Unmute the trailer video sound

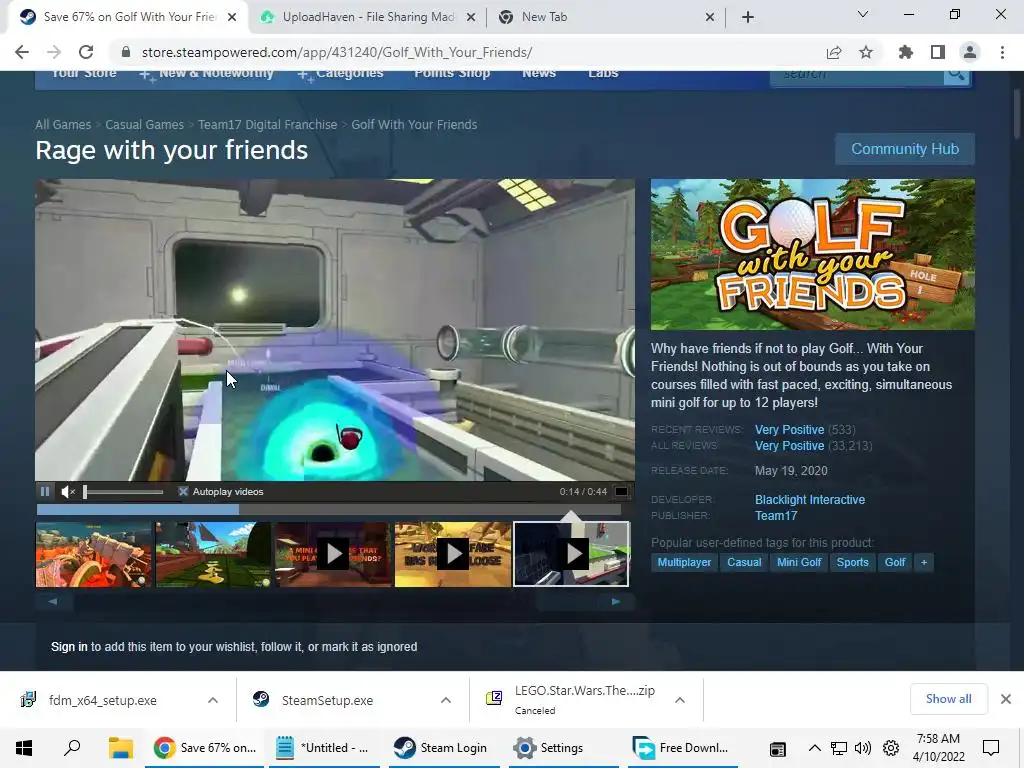(68, 492)
